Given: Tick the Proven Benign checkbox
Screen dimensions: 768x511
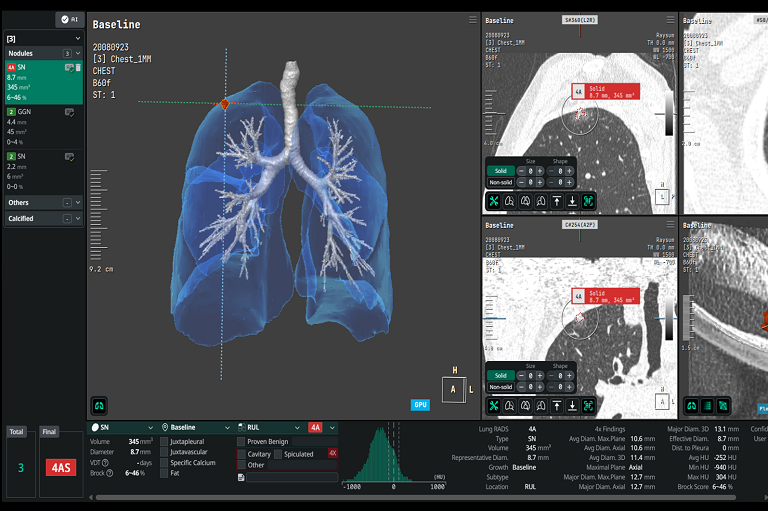Looking at the screenshot, I should click(x=241, y=441).
